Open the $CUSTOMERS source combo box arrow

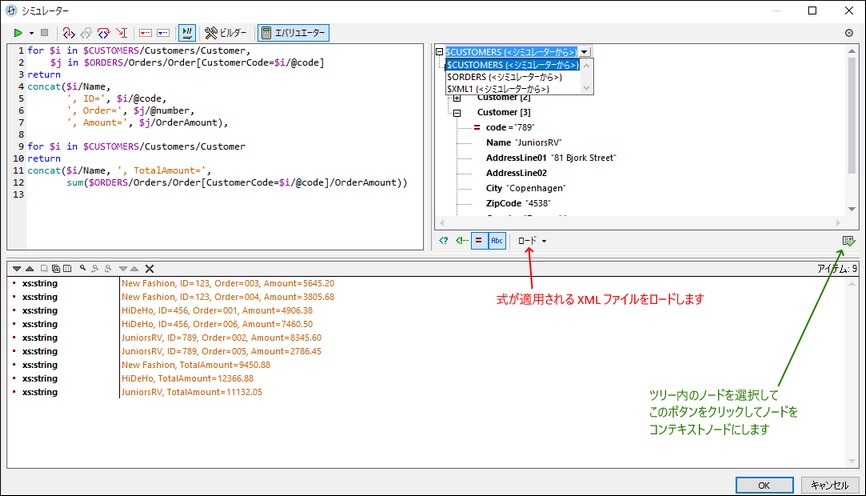584,52
